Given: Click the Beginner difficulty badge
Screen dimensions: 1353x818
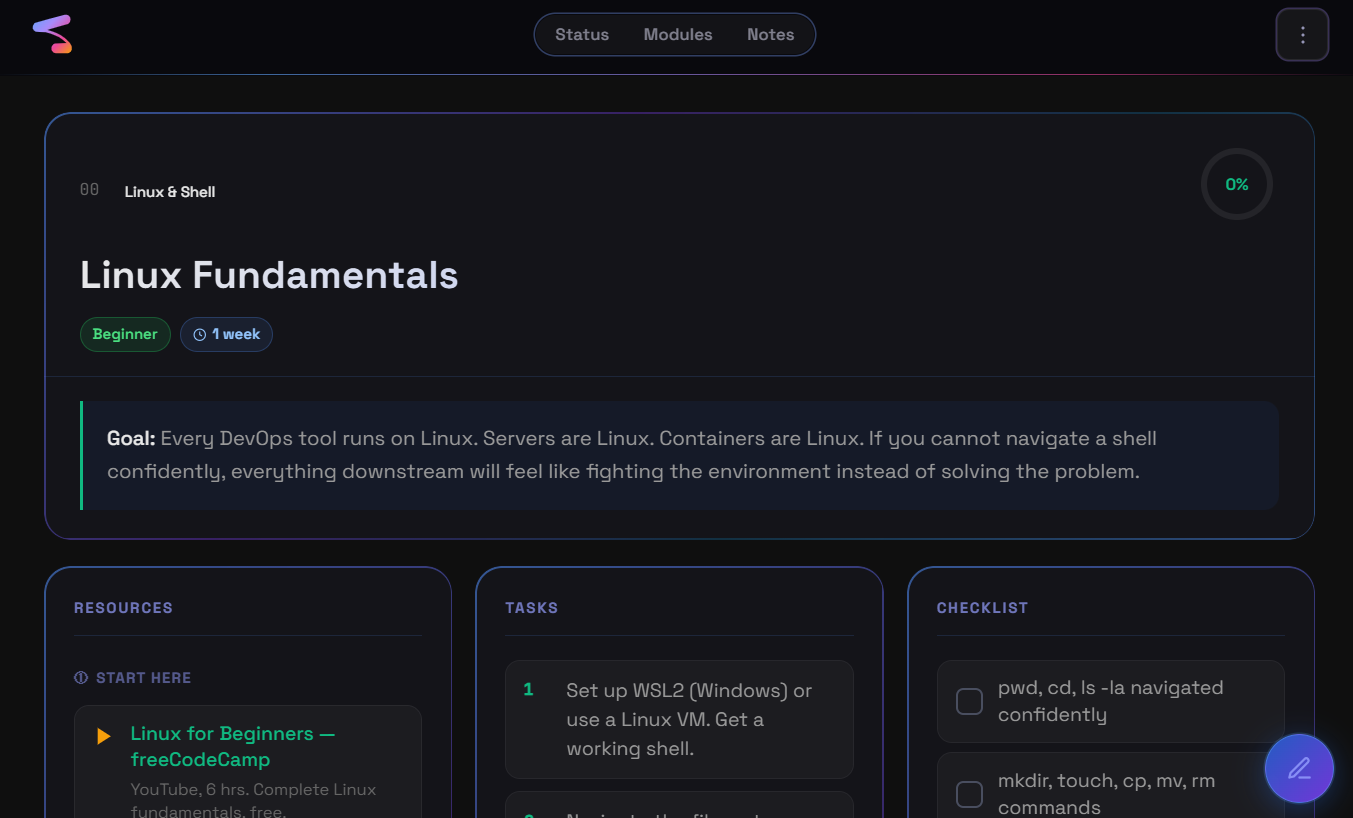Looking at the screenshot, I should click(125, 335).
